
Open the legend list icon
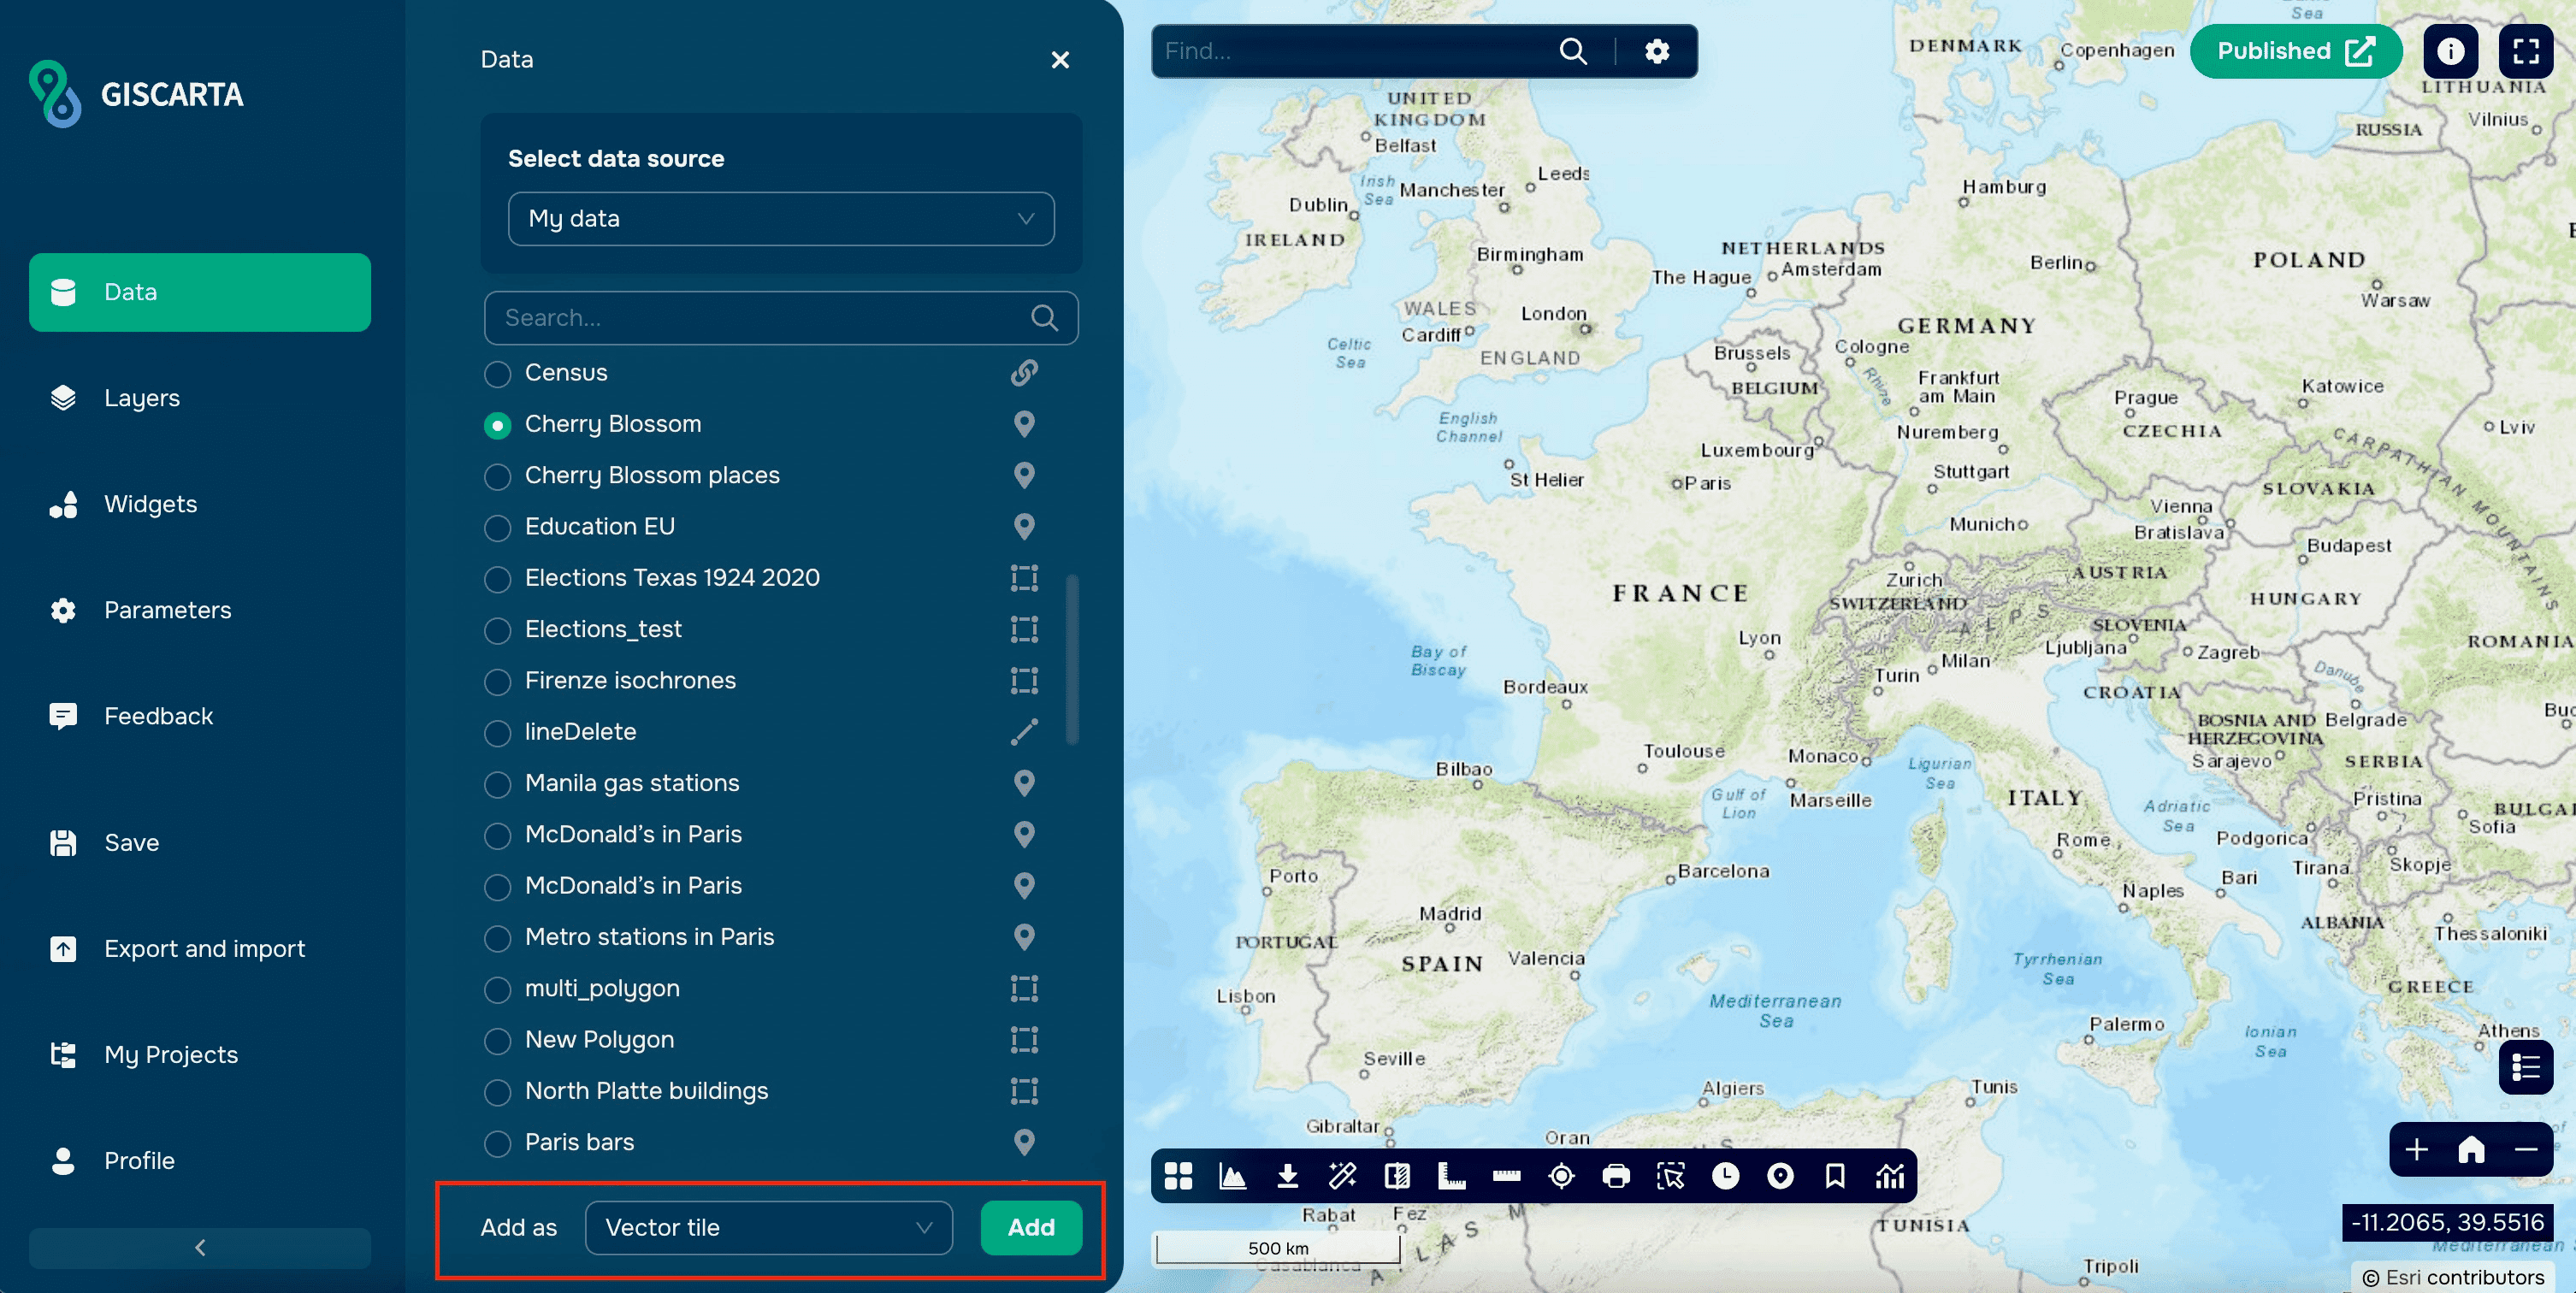coord(2525,1067)
